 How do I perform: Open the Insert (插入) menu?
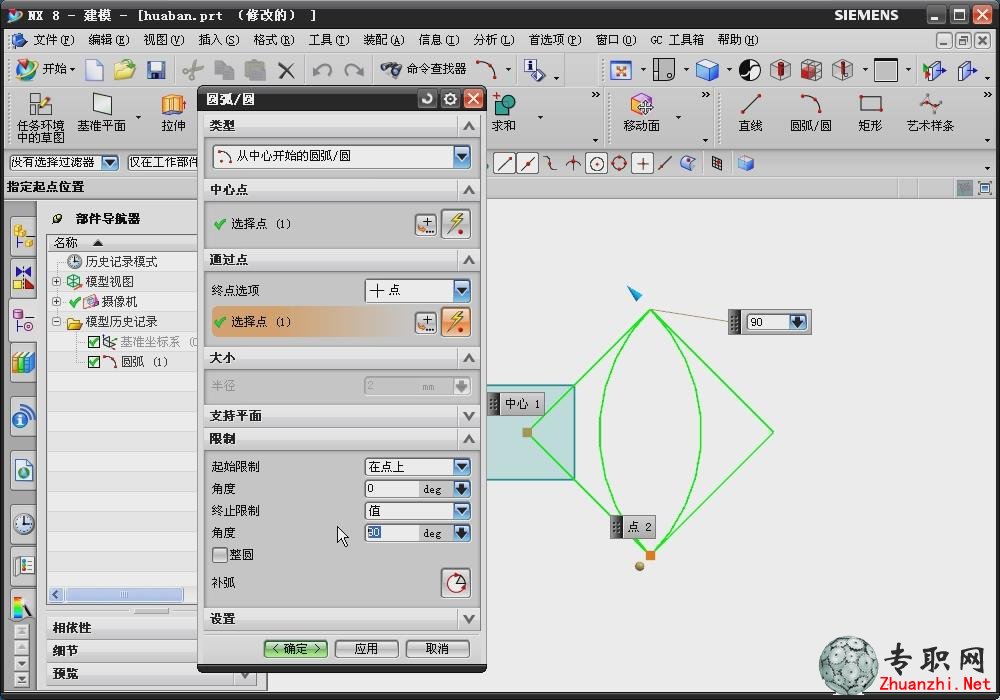(219, 40)
